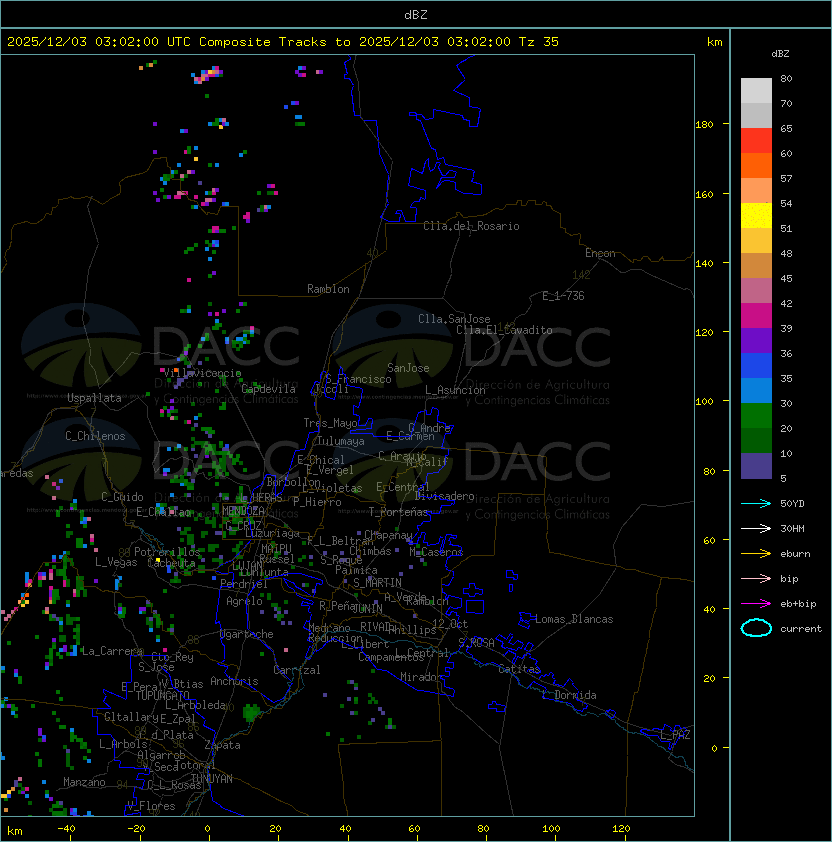Click the white 30HM arrow in legend
Screen dimensions: 832x842
coord(756,528)
